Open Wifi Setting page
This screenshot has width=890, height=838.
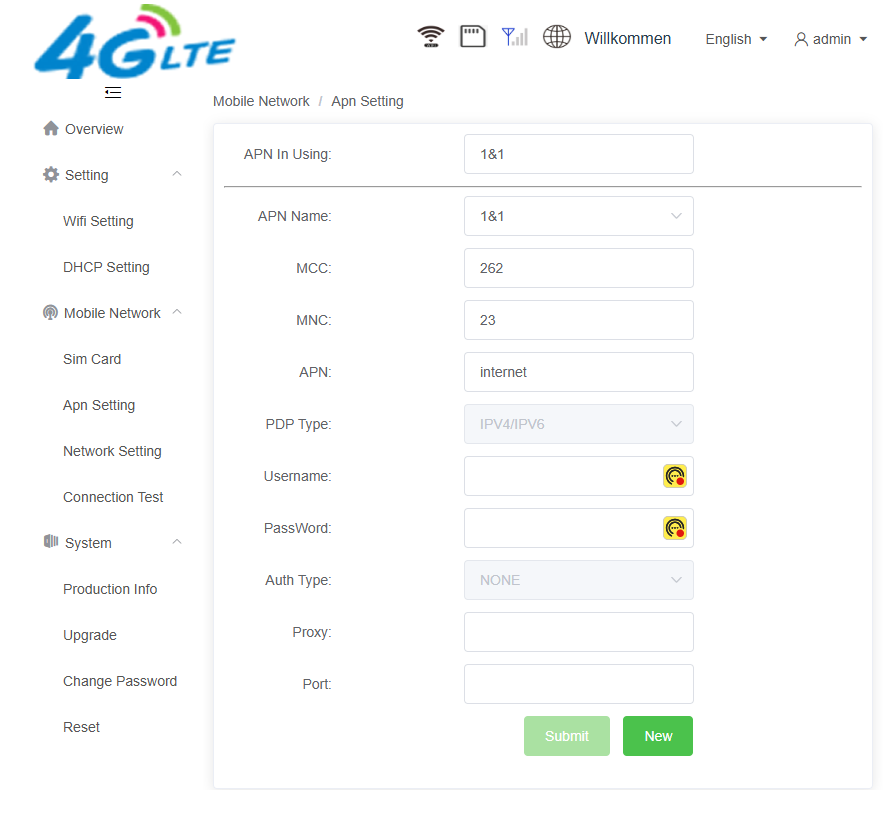pos(98,221)
